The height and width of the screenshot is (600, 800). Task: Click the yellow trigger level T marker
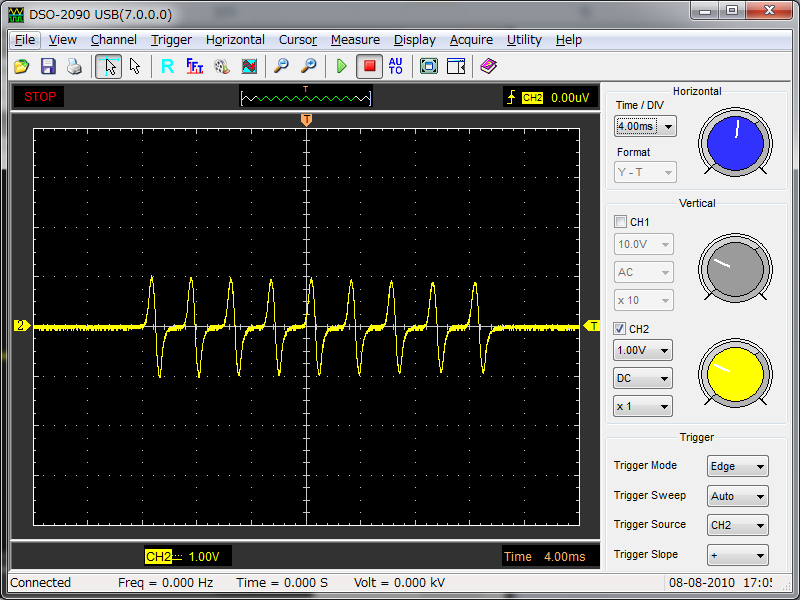[592, 326]
